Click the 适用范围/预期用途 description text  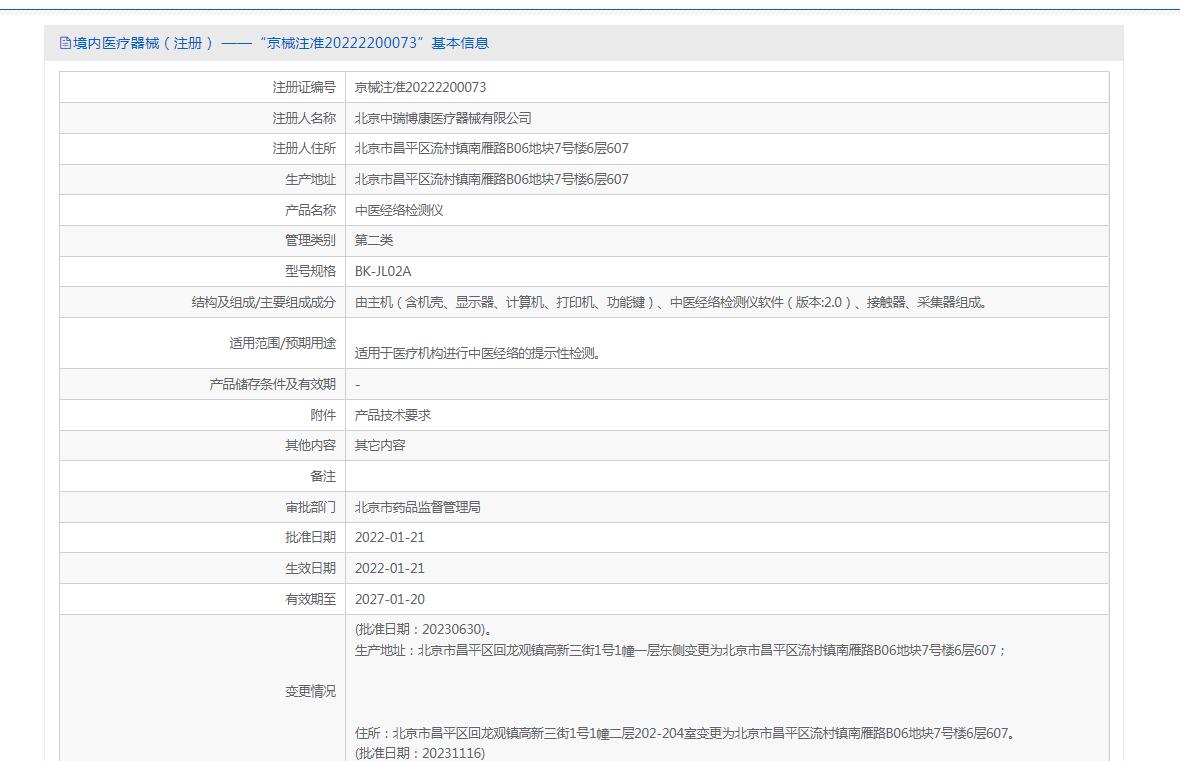click(x=479, y=353)
